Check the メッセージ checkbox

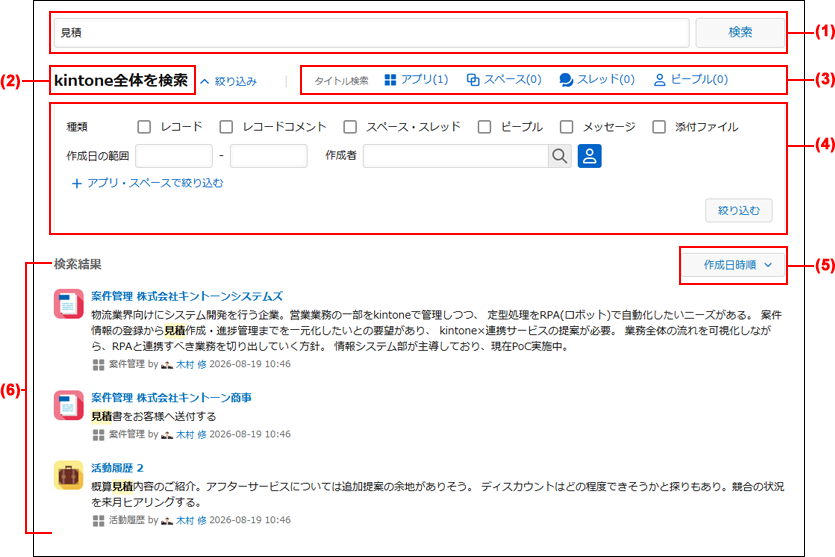(x=567, y=127)
